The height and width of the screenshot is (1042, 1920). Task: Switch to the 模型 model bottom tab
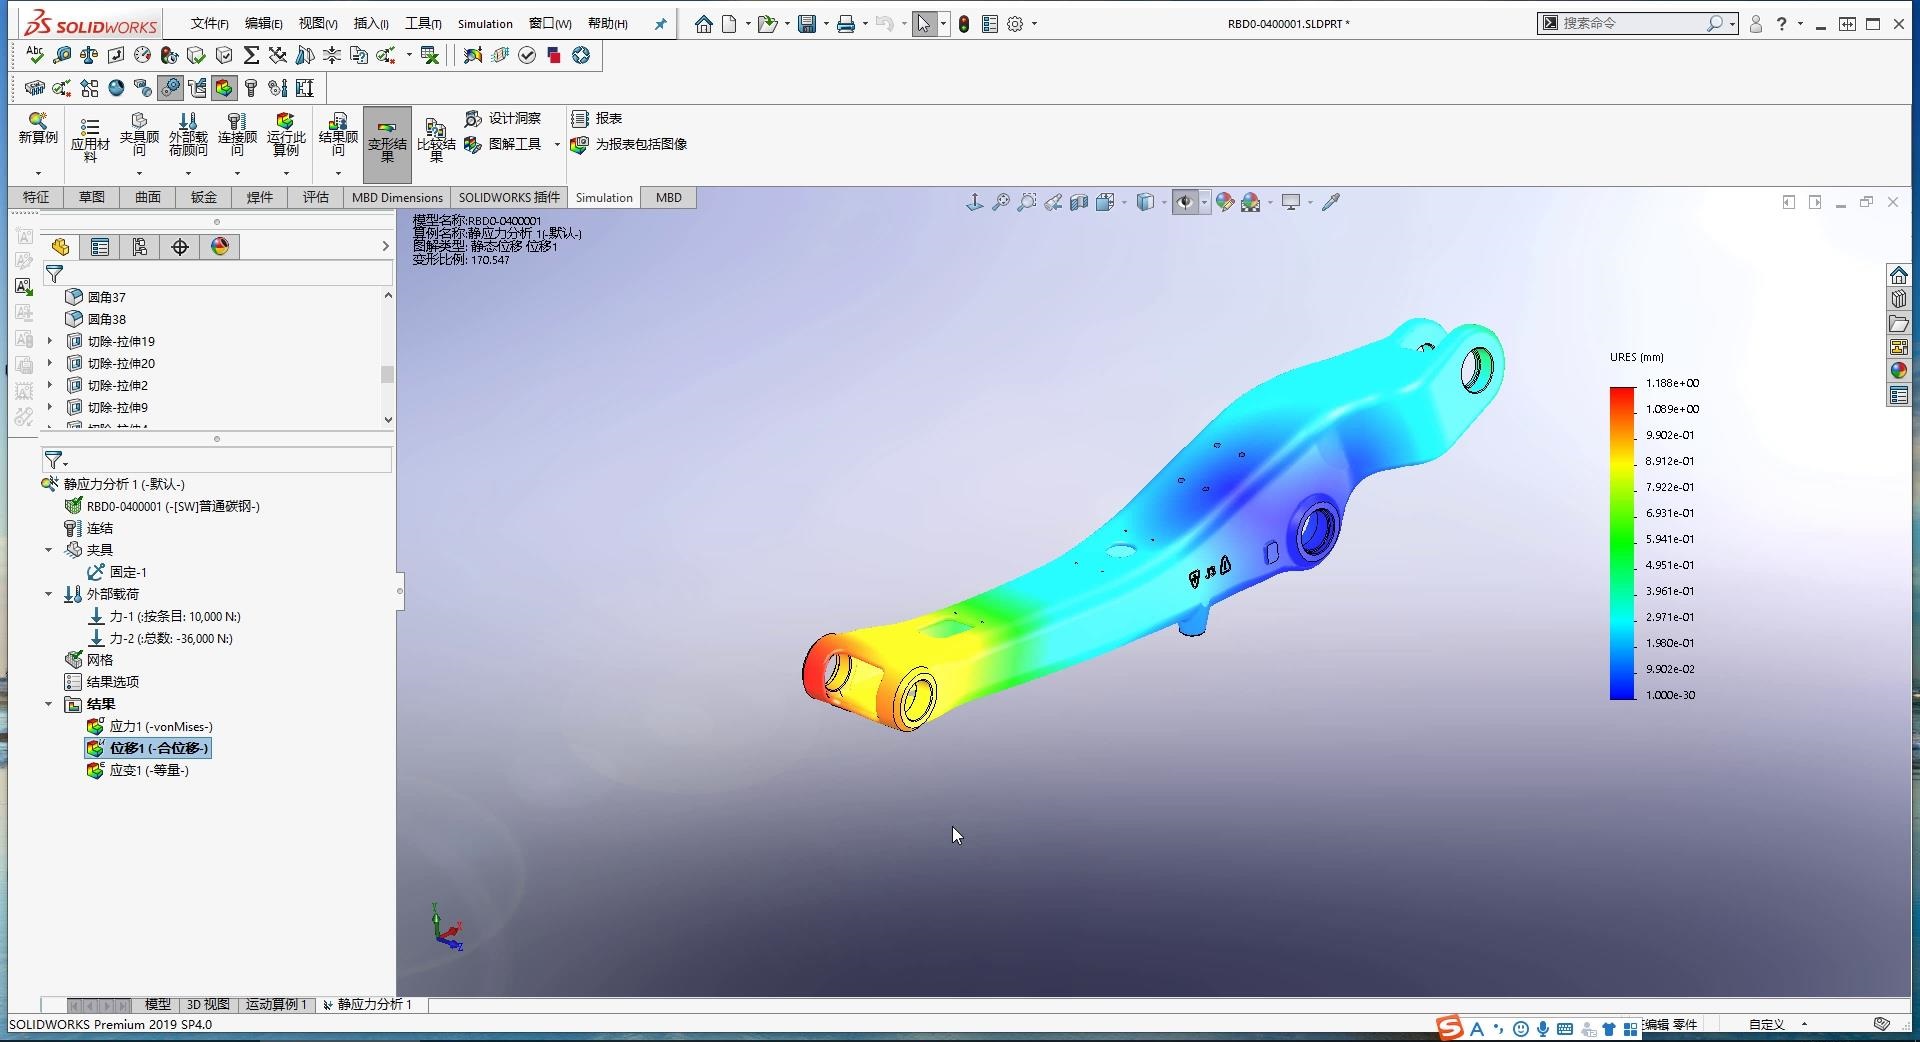[x=157, y=1004]
